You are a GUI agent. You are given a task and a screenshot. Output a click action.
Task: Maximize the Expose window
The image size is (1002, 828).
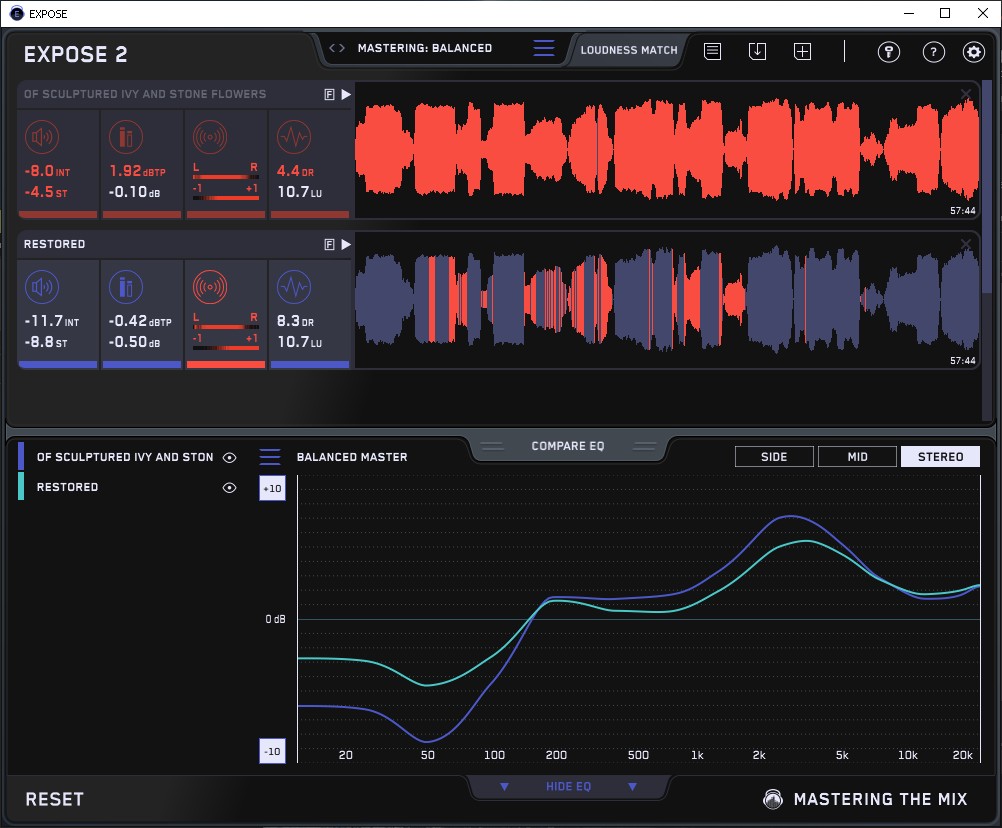[x=945, y=13]
